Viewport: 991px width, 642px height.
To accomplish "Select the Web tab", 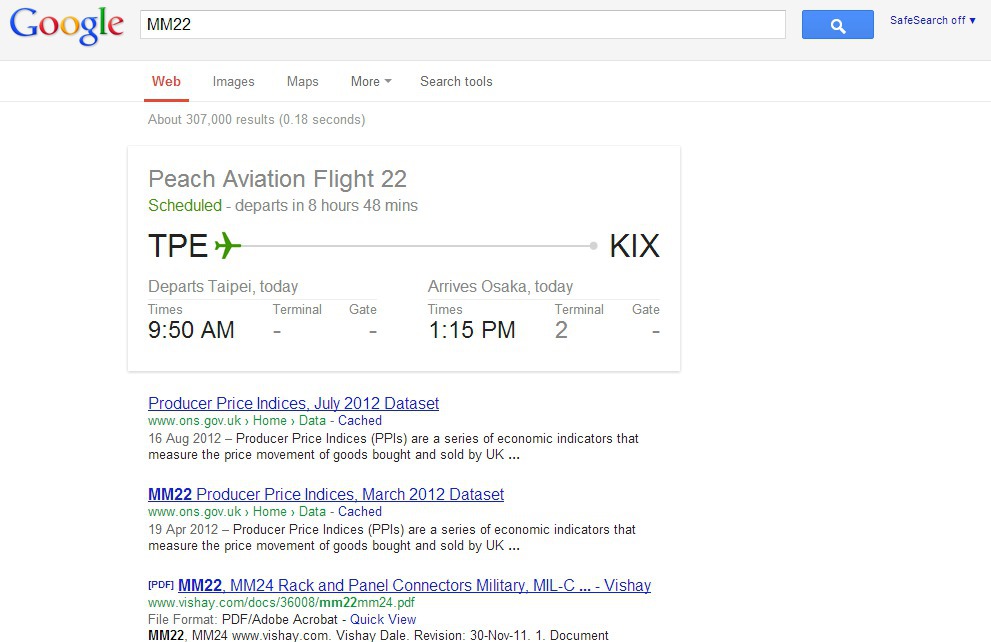I will coord(166,82).
